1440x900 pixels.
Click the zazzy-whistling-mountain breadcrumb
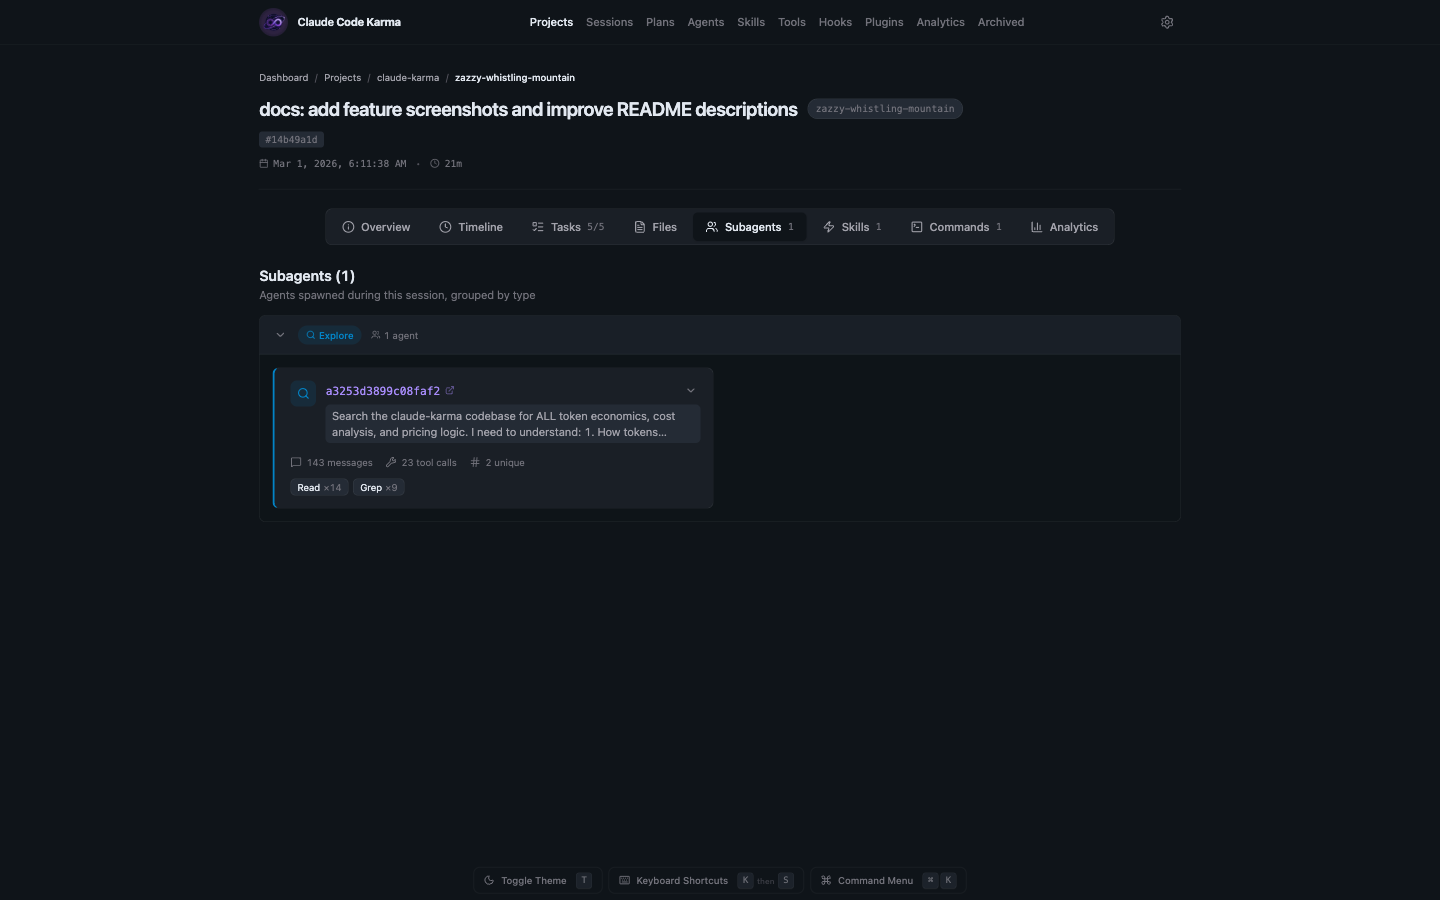click(x=515, y=78)
